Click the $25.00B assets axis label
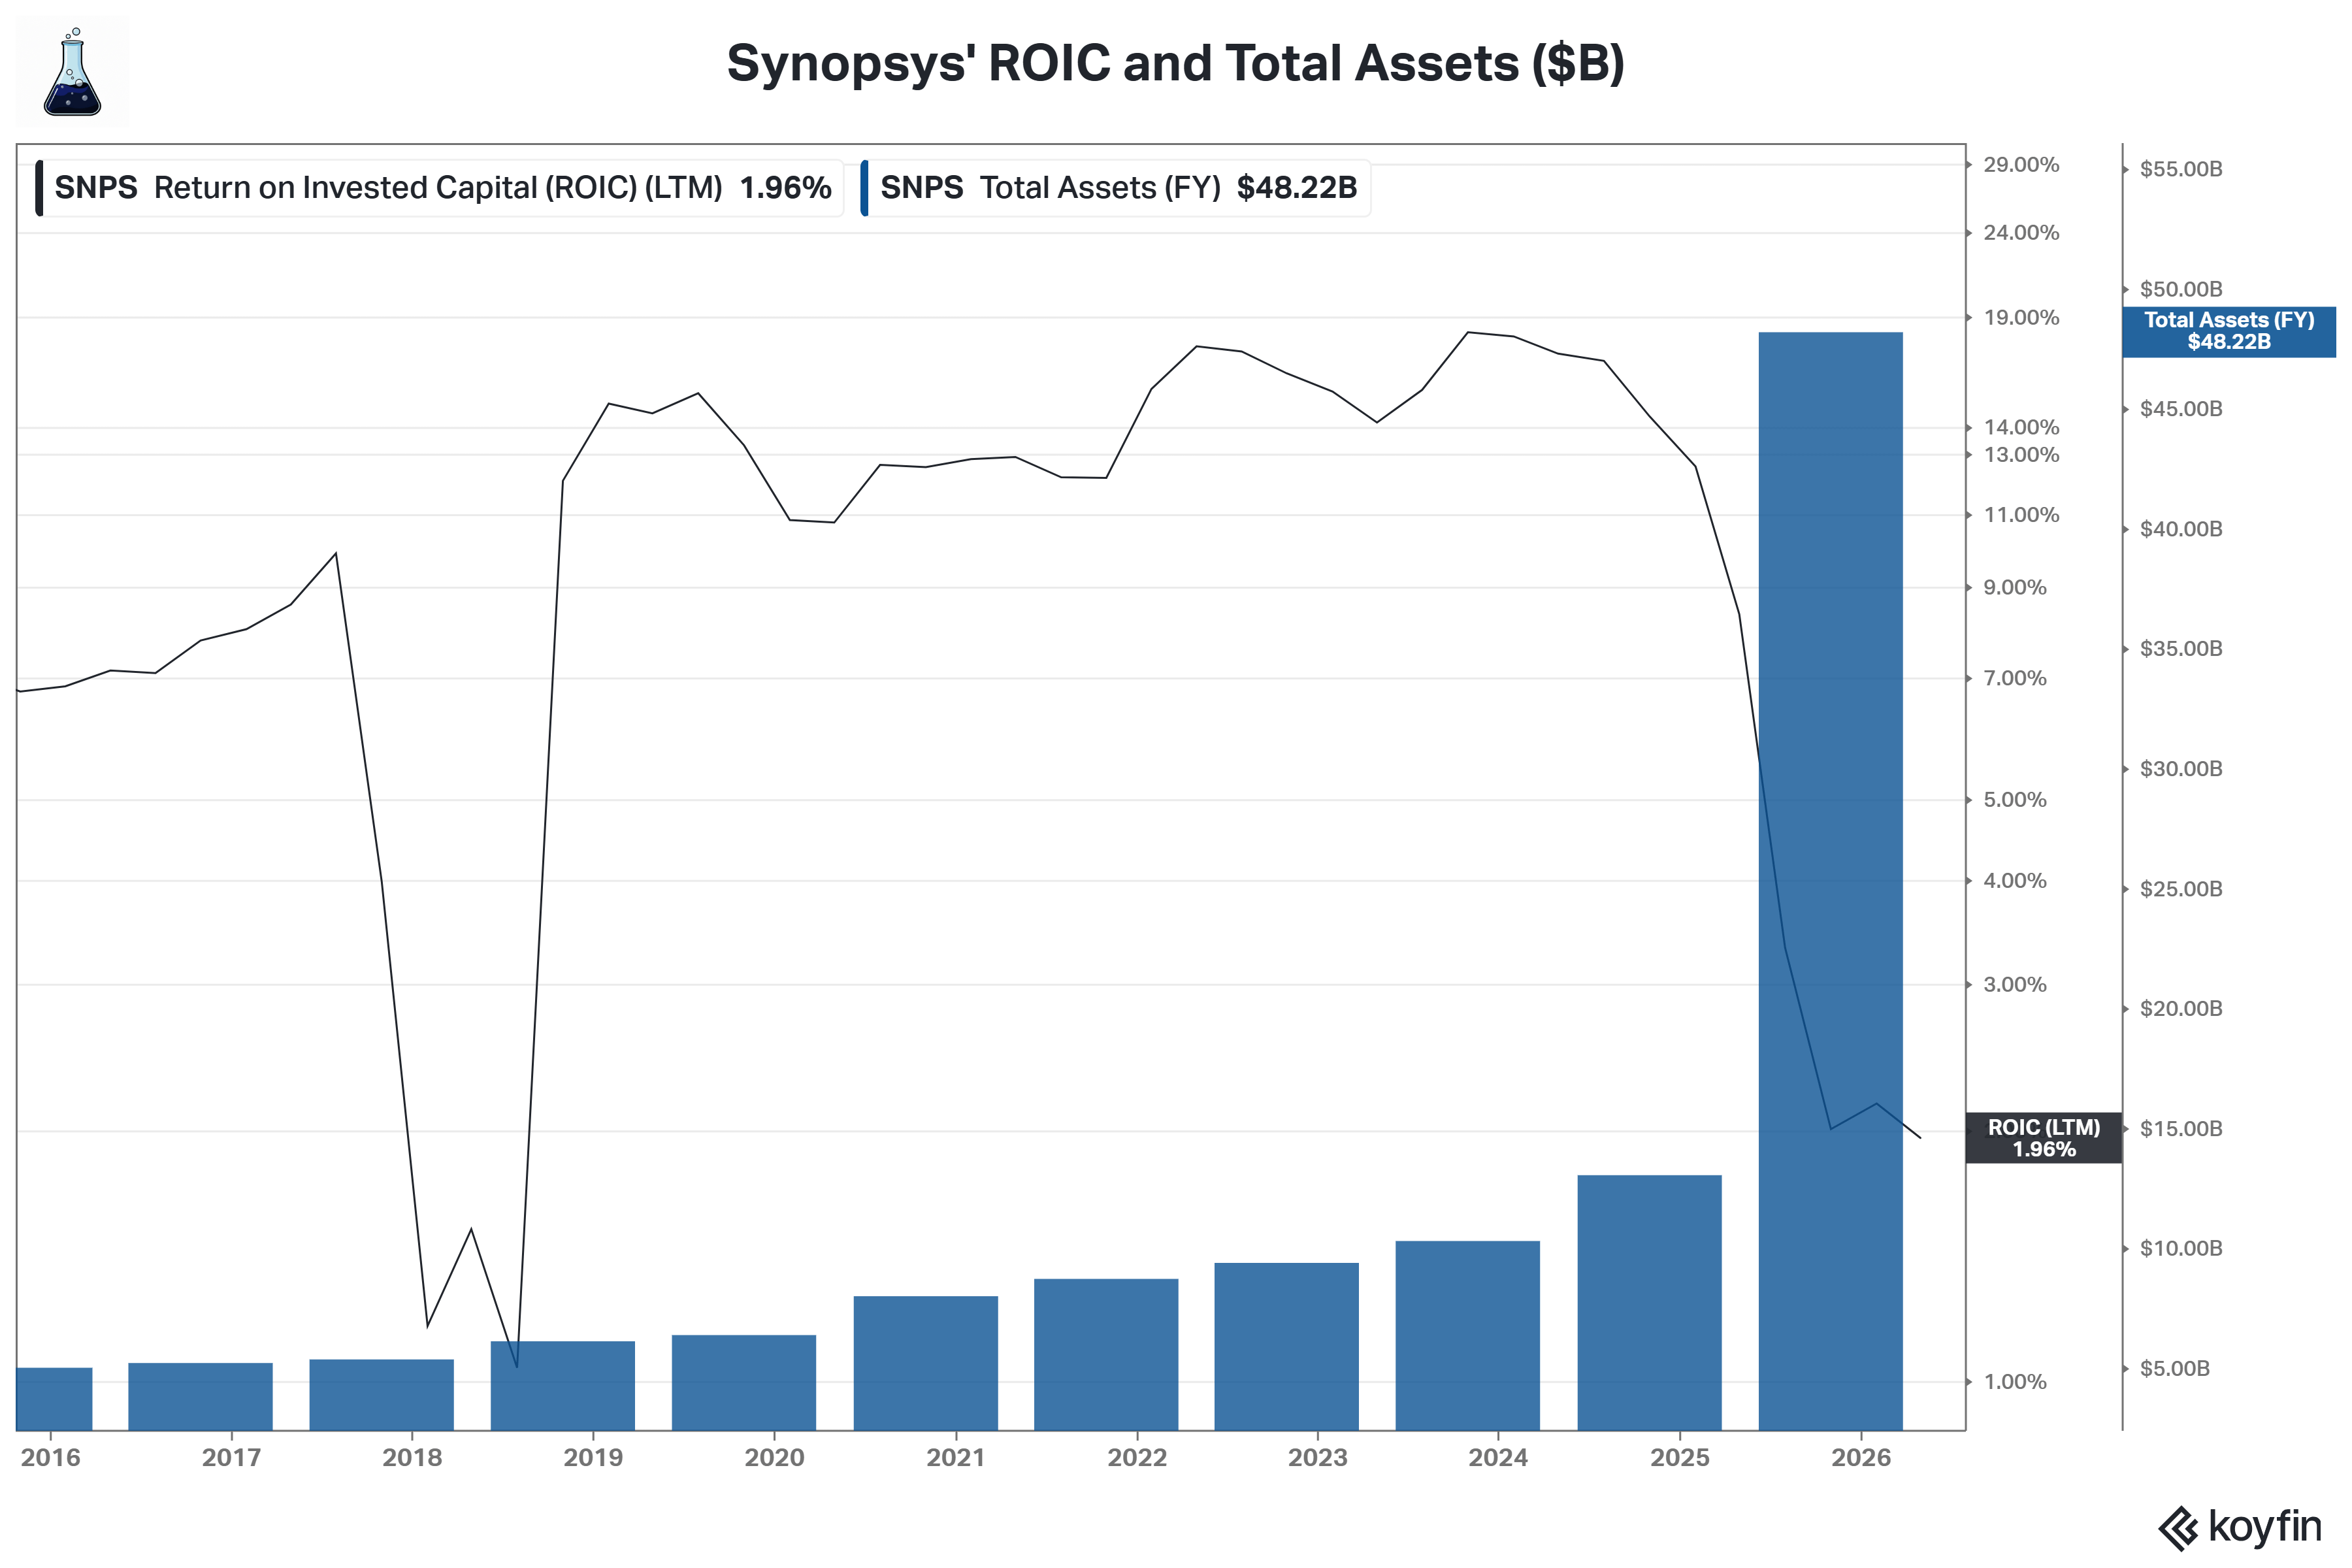 2181,889
